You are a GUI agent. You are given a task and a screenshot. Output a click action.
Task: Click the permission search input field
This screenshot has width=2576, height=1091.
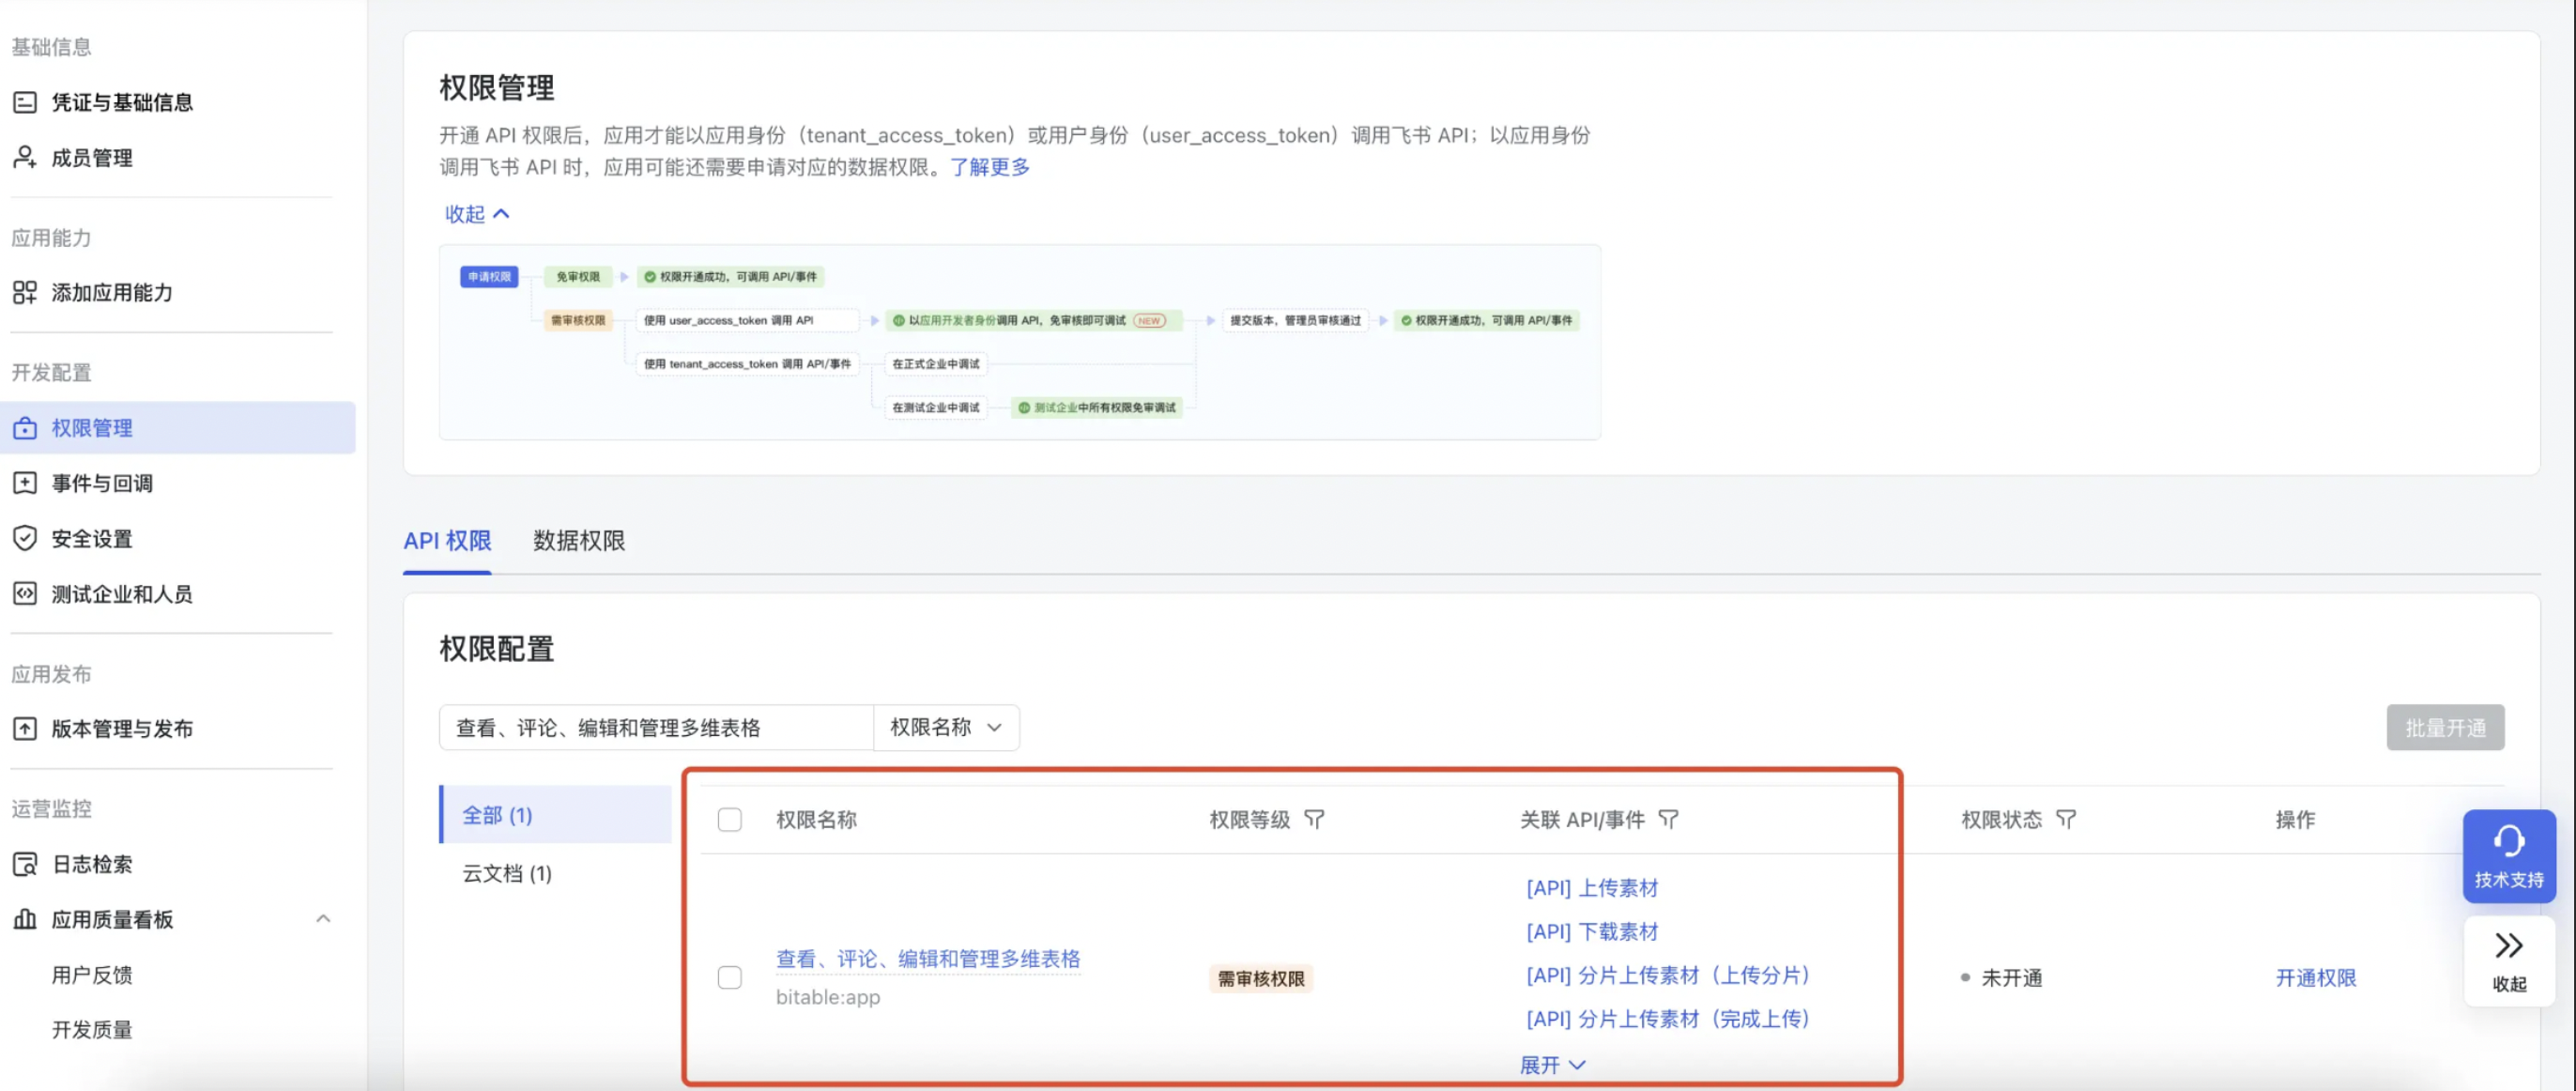(x=655, y=727)
